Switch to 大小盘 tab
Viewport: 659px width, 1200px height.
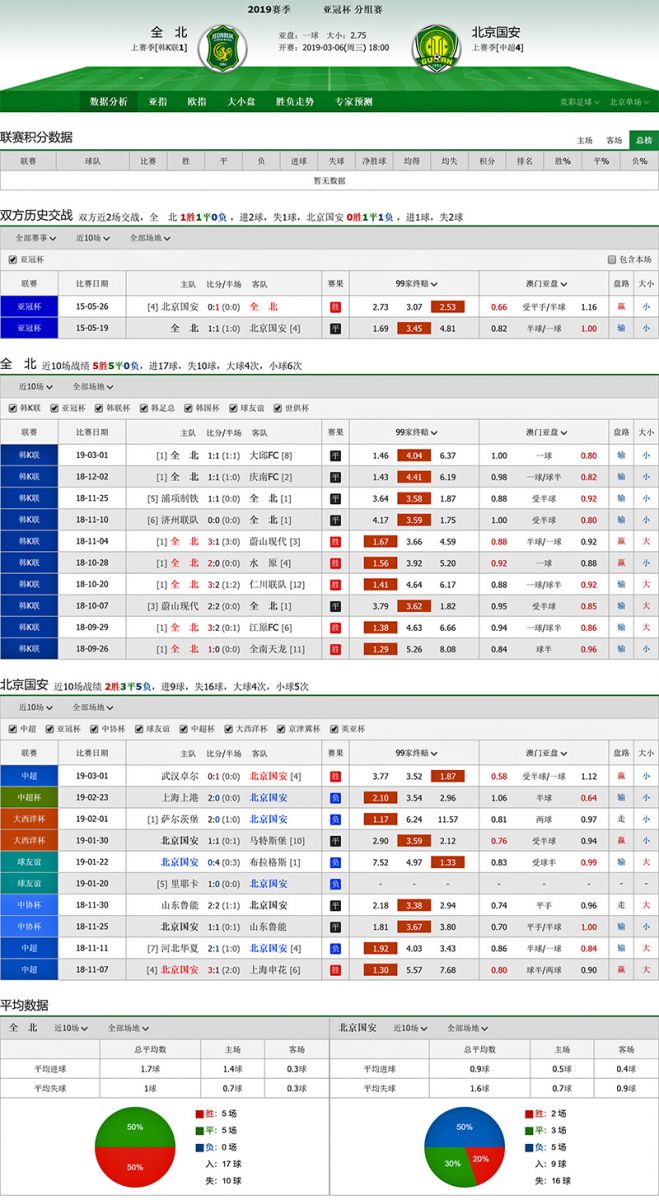240,101
